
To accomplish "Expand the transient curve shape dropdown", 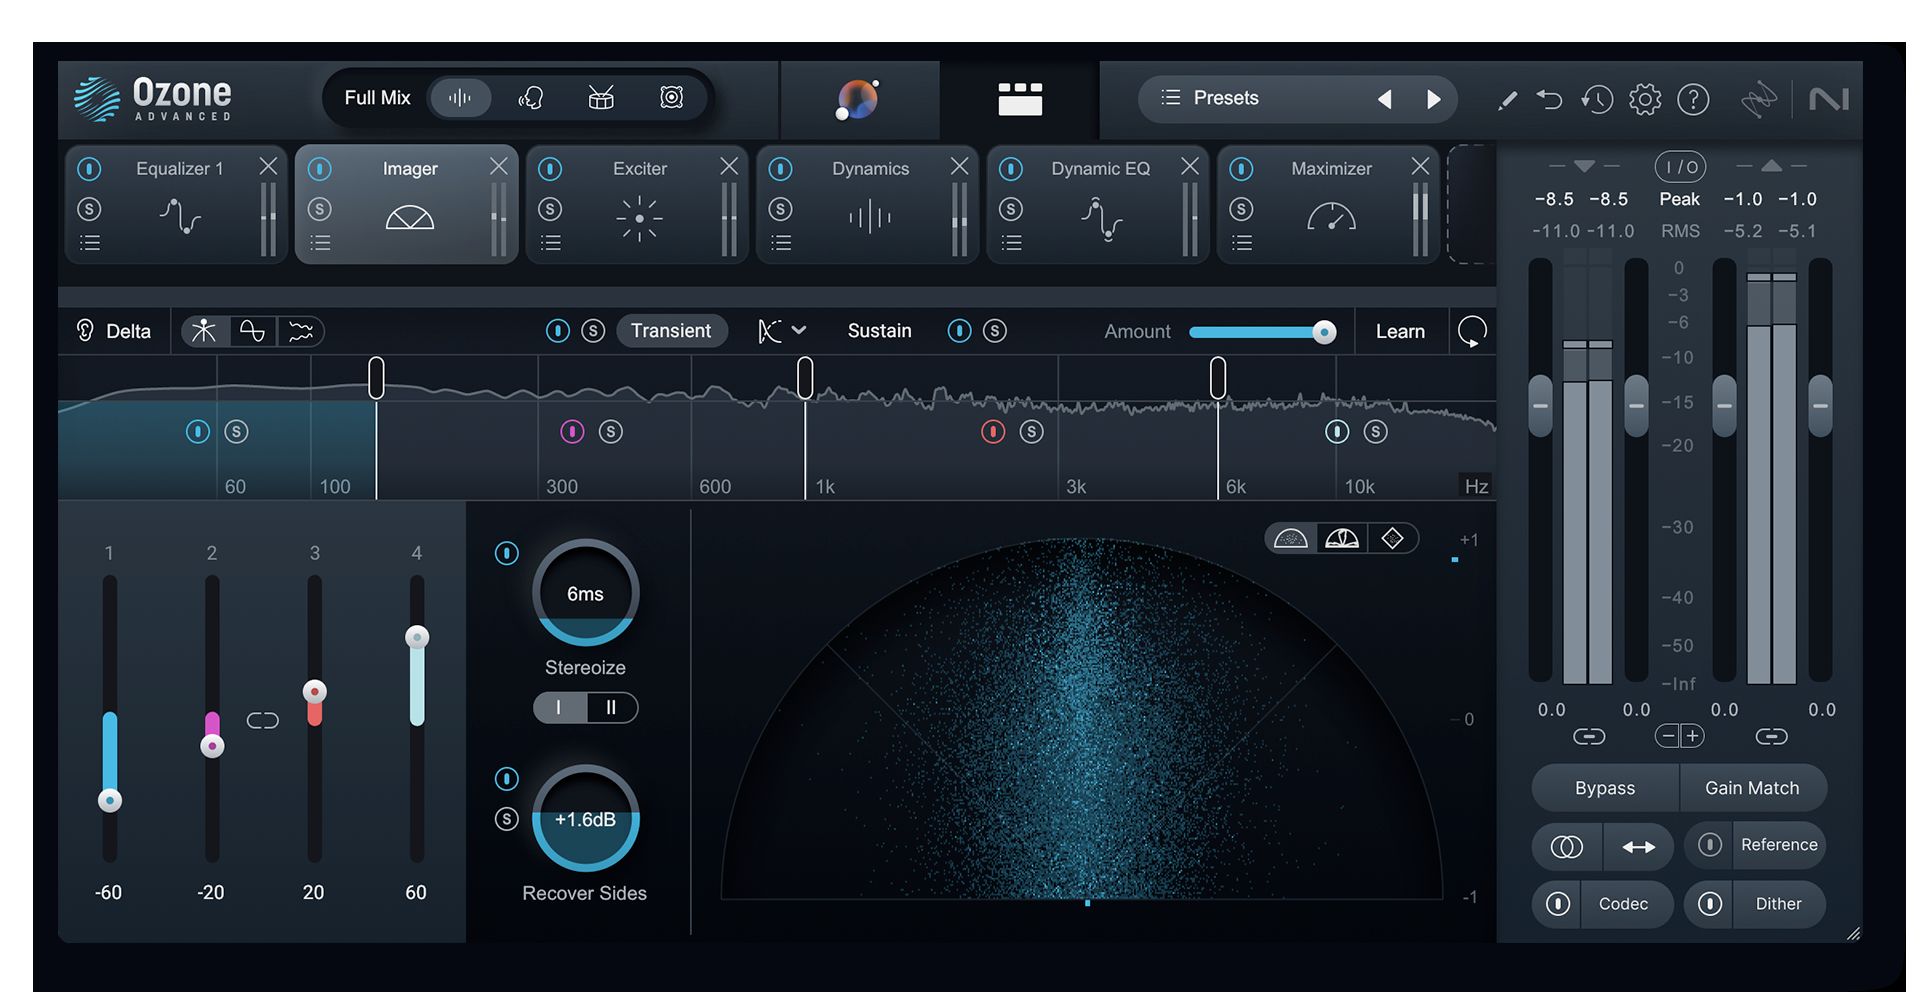I will tap(782, 331).
